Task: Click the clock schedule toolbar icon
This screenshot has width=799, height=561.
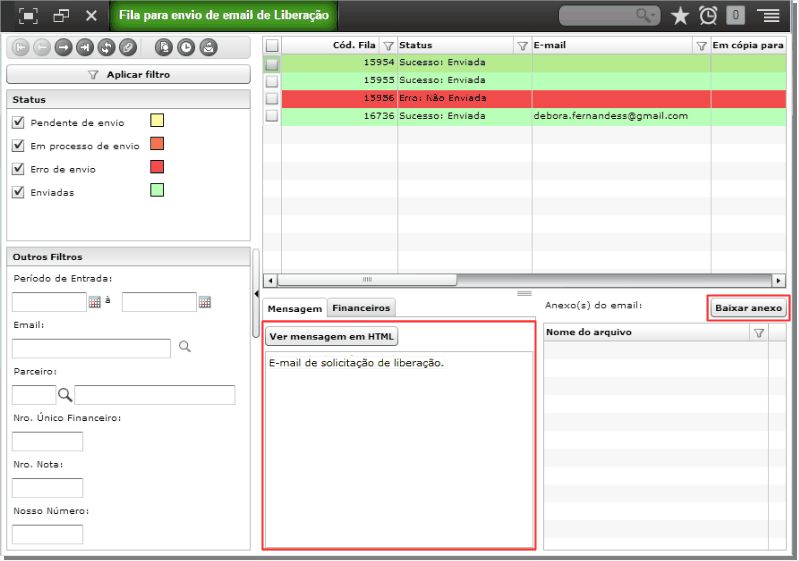Action: click(x=186, y=47)
